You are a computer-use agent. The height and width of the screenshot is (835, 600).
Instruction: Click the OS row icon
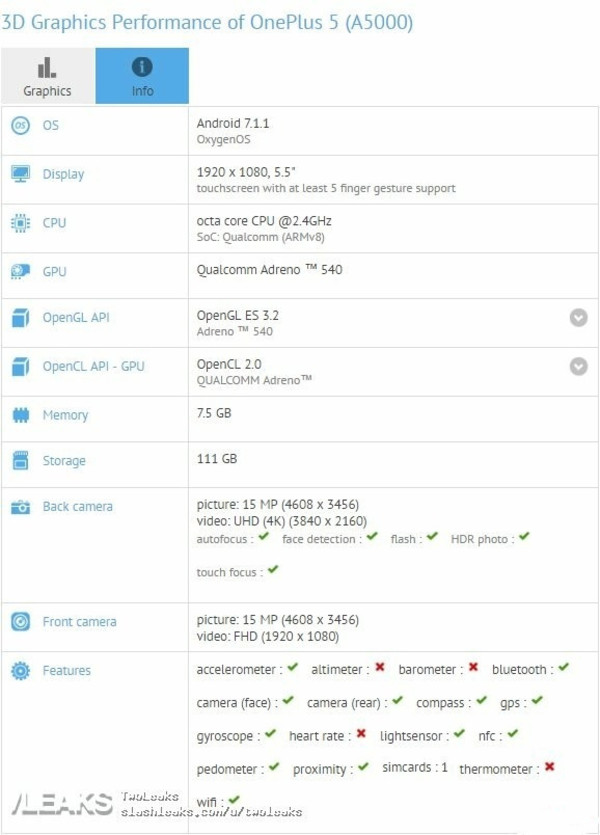coord(20,126)
